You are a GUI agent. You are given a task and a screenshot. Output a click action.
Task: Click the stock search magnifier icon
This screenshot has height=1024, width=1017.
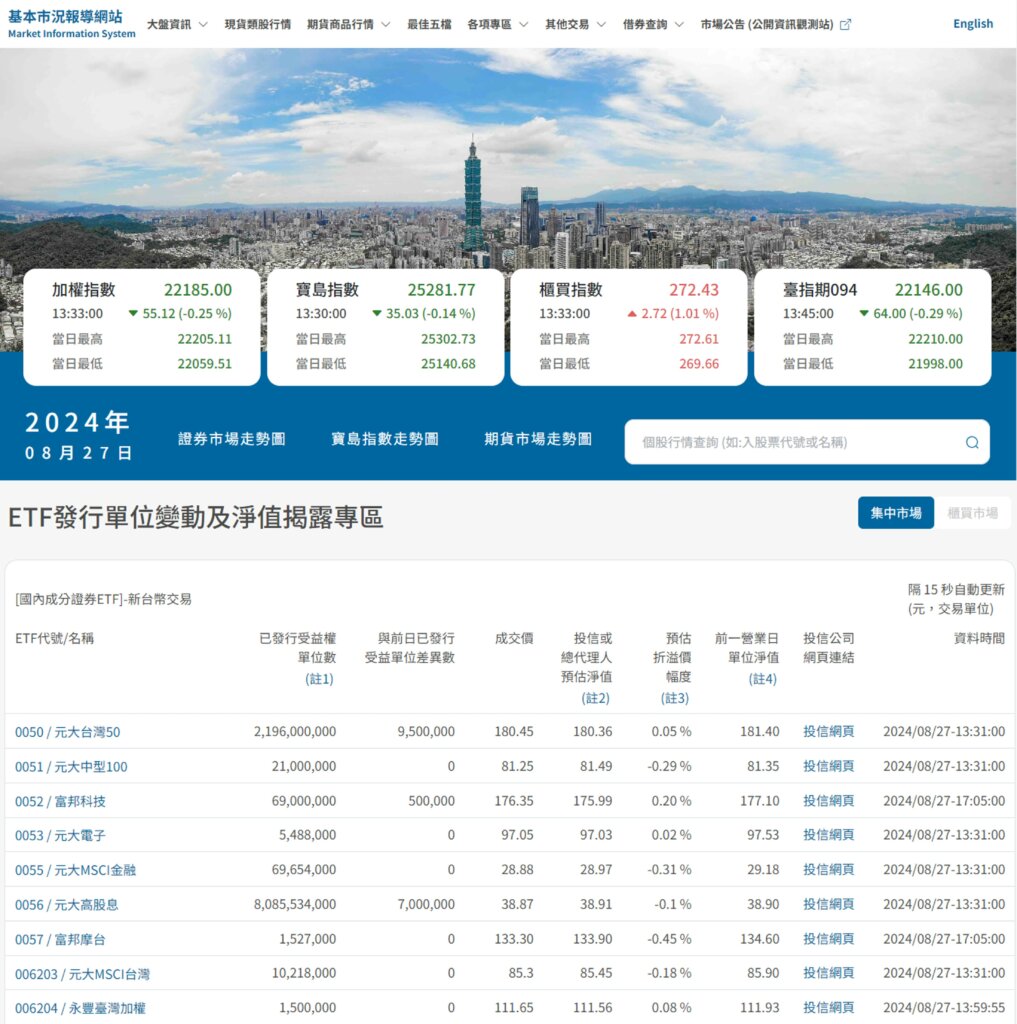click(x=971, y=441)
